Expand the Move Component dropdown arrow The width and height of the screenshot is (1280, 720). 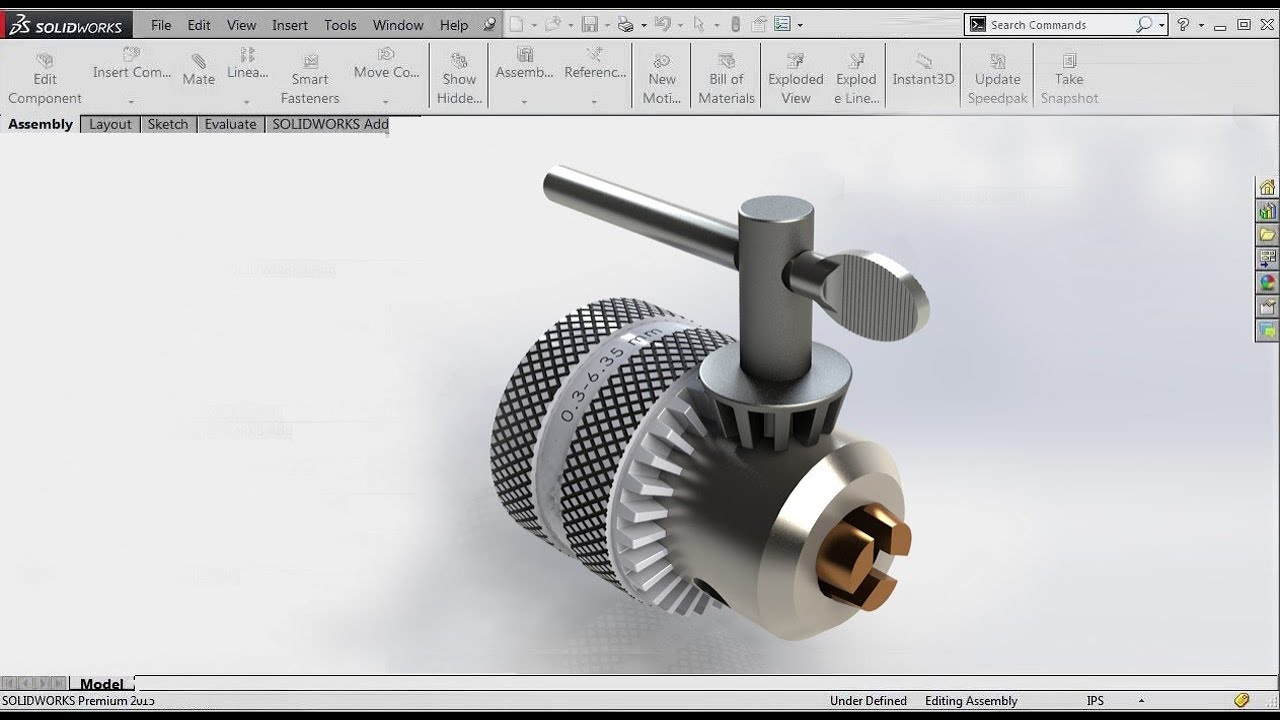(x=386, y=101)
